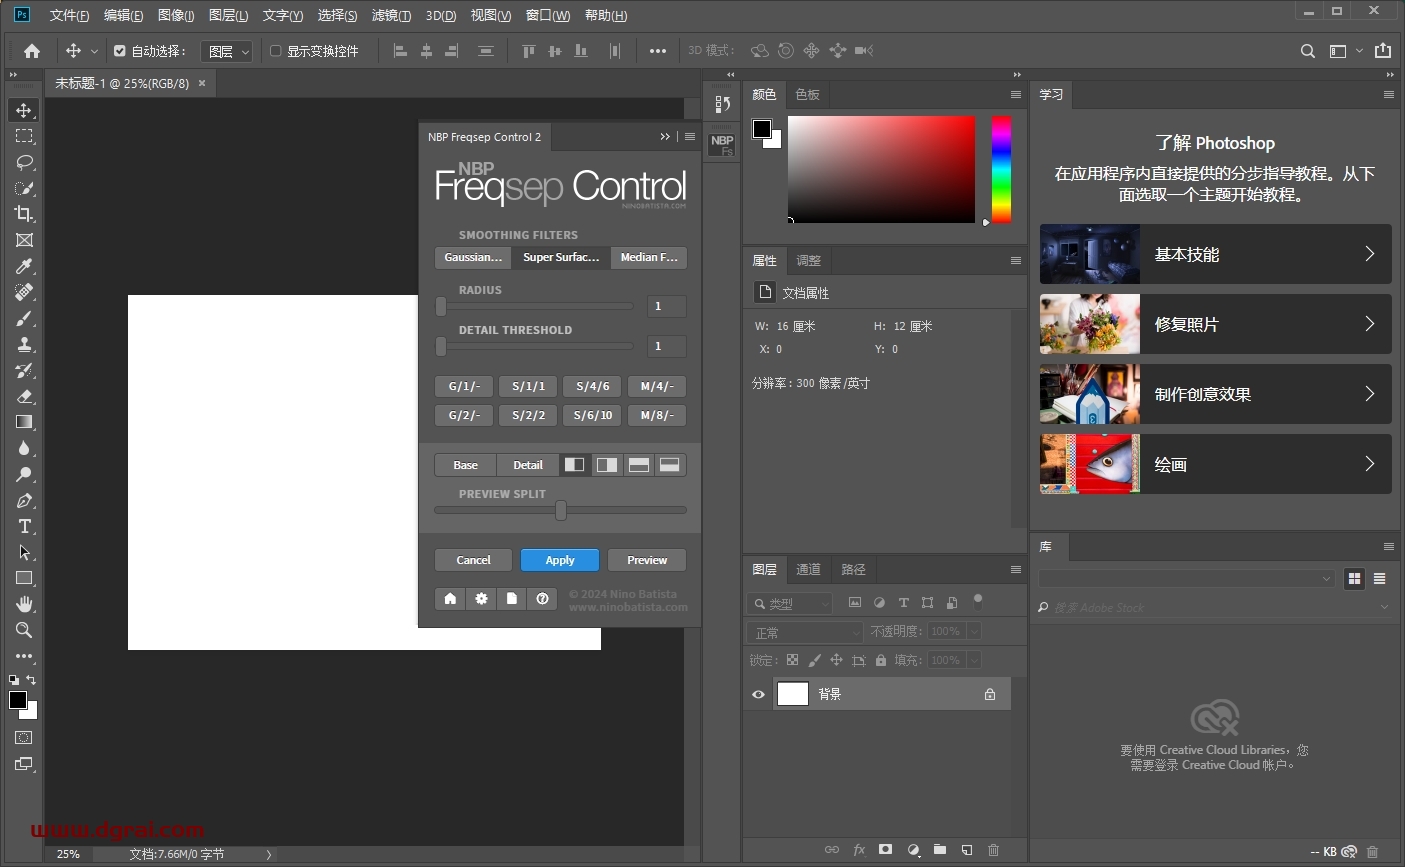Image resolution: width=1405 pixels, height=867 pixels.
Task: Select right-half split preview mode
Action: tap(606, 465)
